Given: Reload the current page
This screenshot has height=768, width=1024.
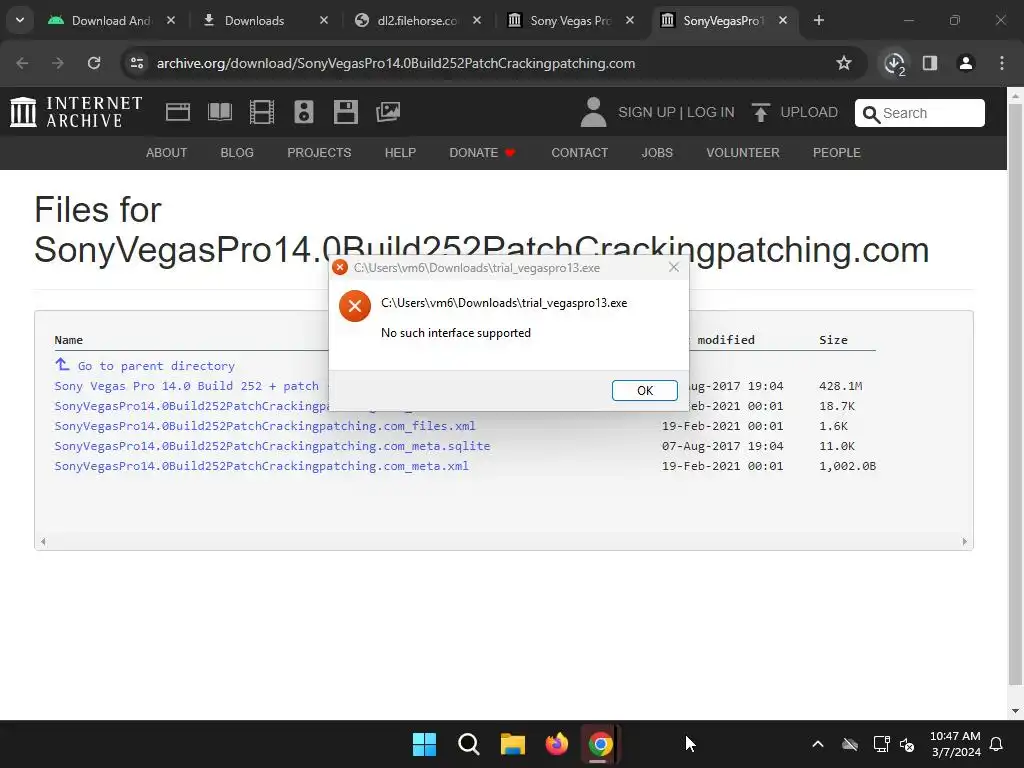Looking at the screenshot, I should click(x=94, y=63).
